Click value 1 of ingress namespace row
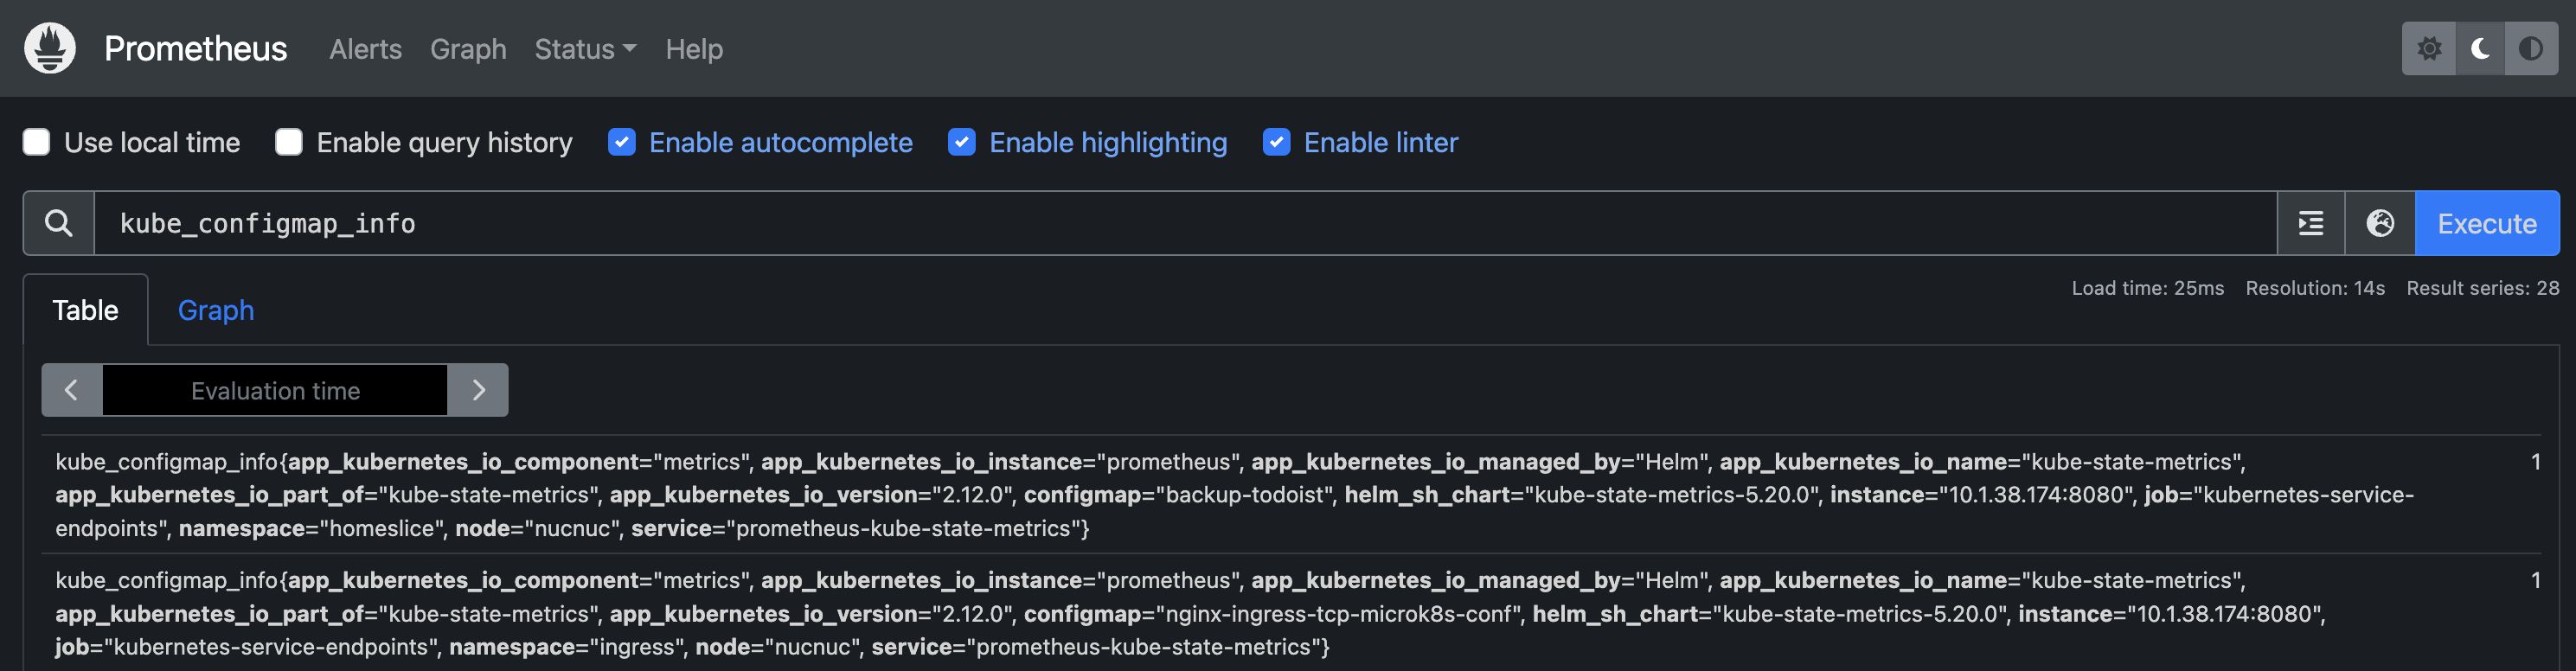The image size is (2576, 671). pos(2535,580)
